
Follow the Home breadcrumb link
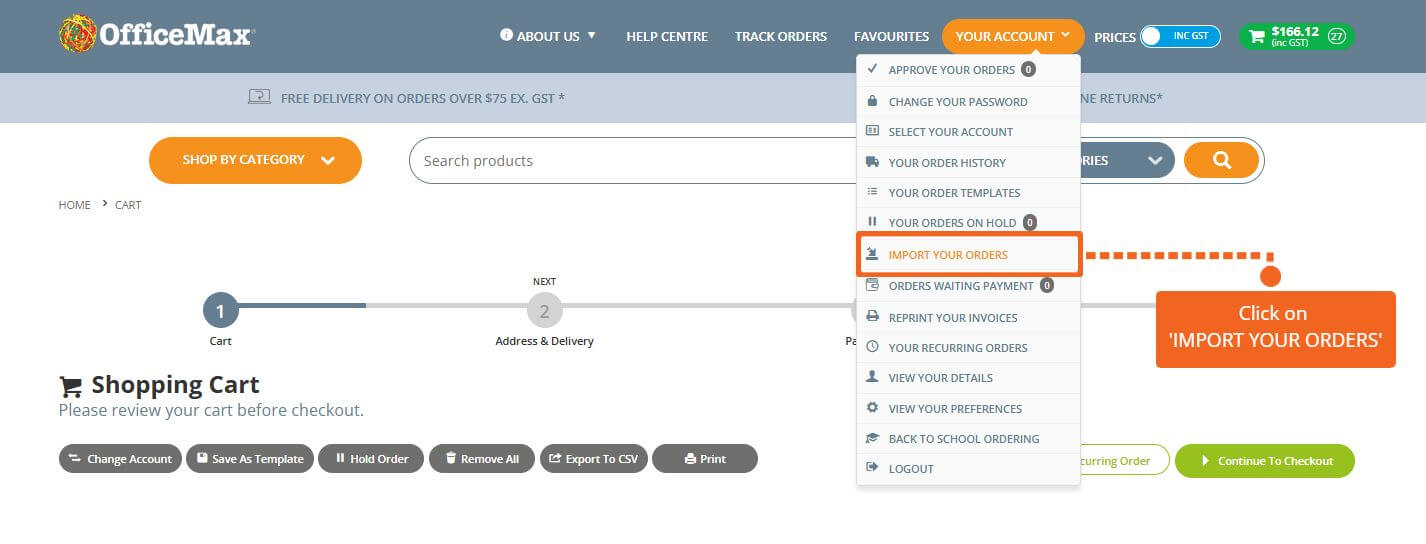(x=75, y=205)
